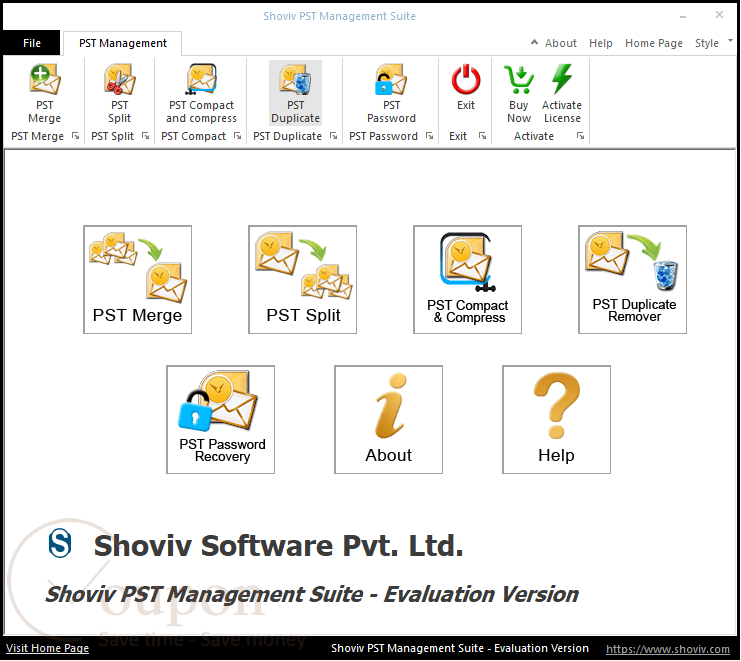Expand the PST Merge group launcher
Image resolution: width=741 pixels, height=661 pixels.
point(76,136)
